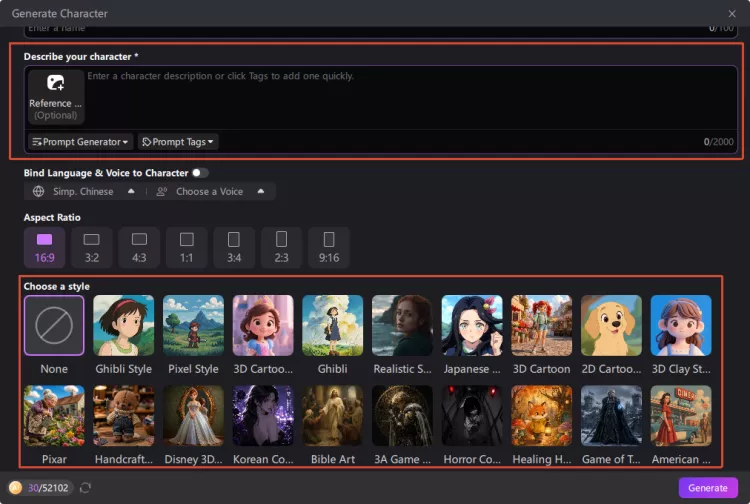
Task: Select the 3:4 aspect ratio
Action: click(x=233, y=248)
